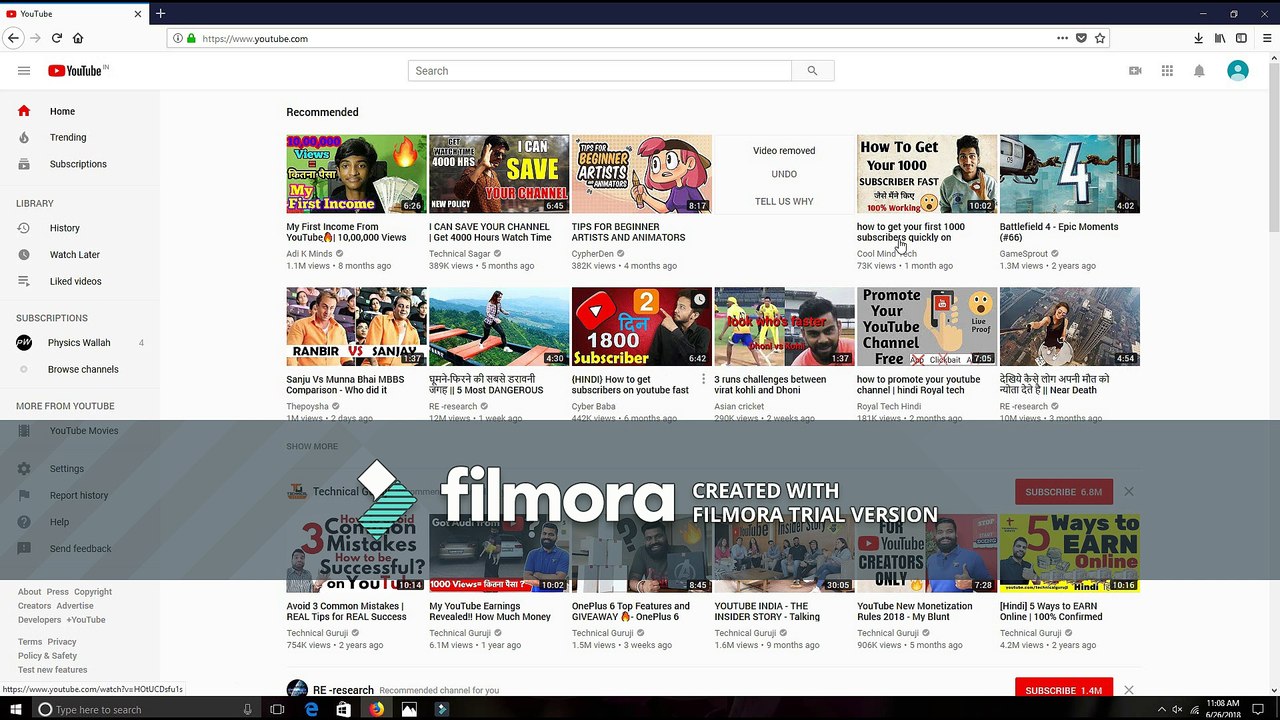This screenshot has width=1280, height=720.
Task: Go back with the browser back arrow
Action: click(13, 38)
